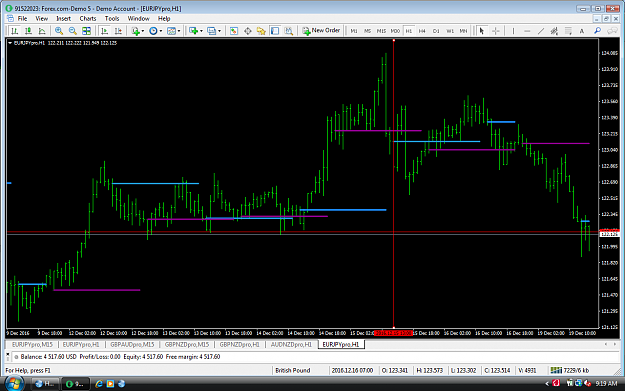Open the Periods clock icon
The width and height of the screenshot is (625, 391).
(153, 31)
